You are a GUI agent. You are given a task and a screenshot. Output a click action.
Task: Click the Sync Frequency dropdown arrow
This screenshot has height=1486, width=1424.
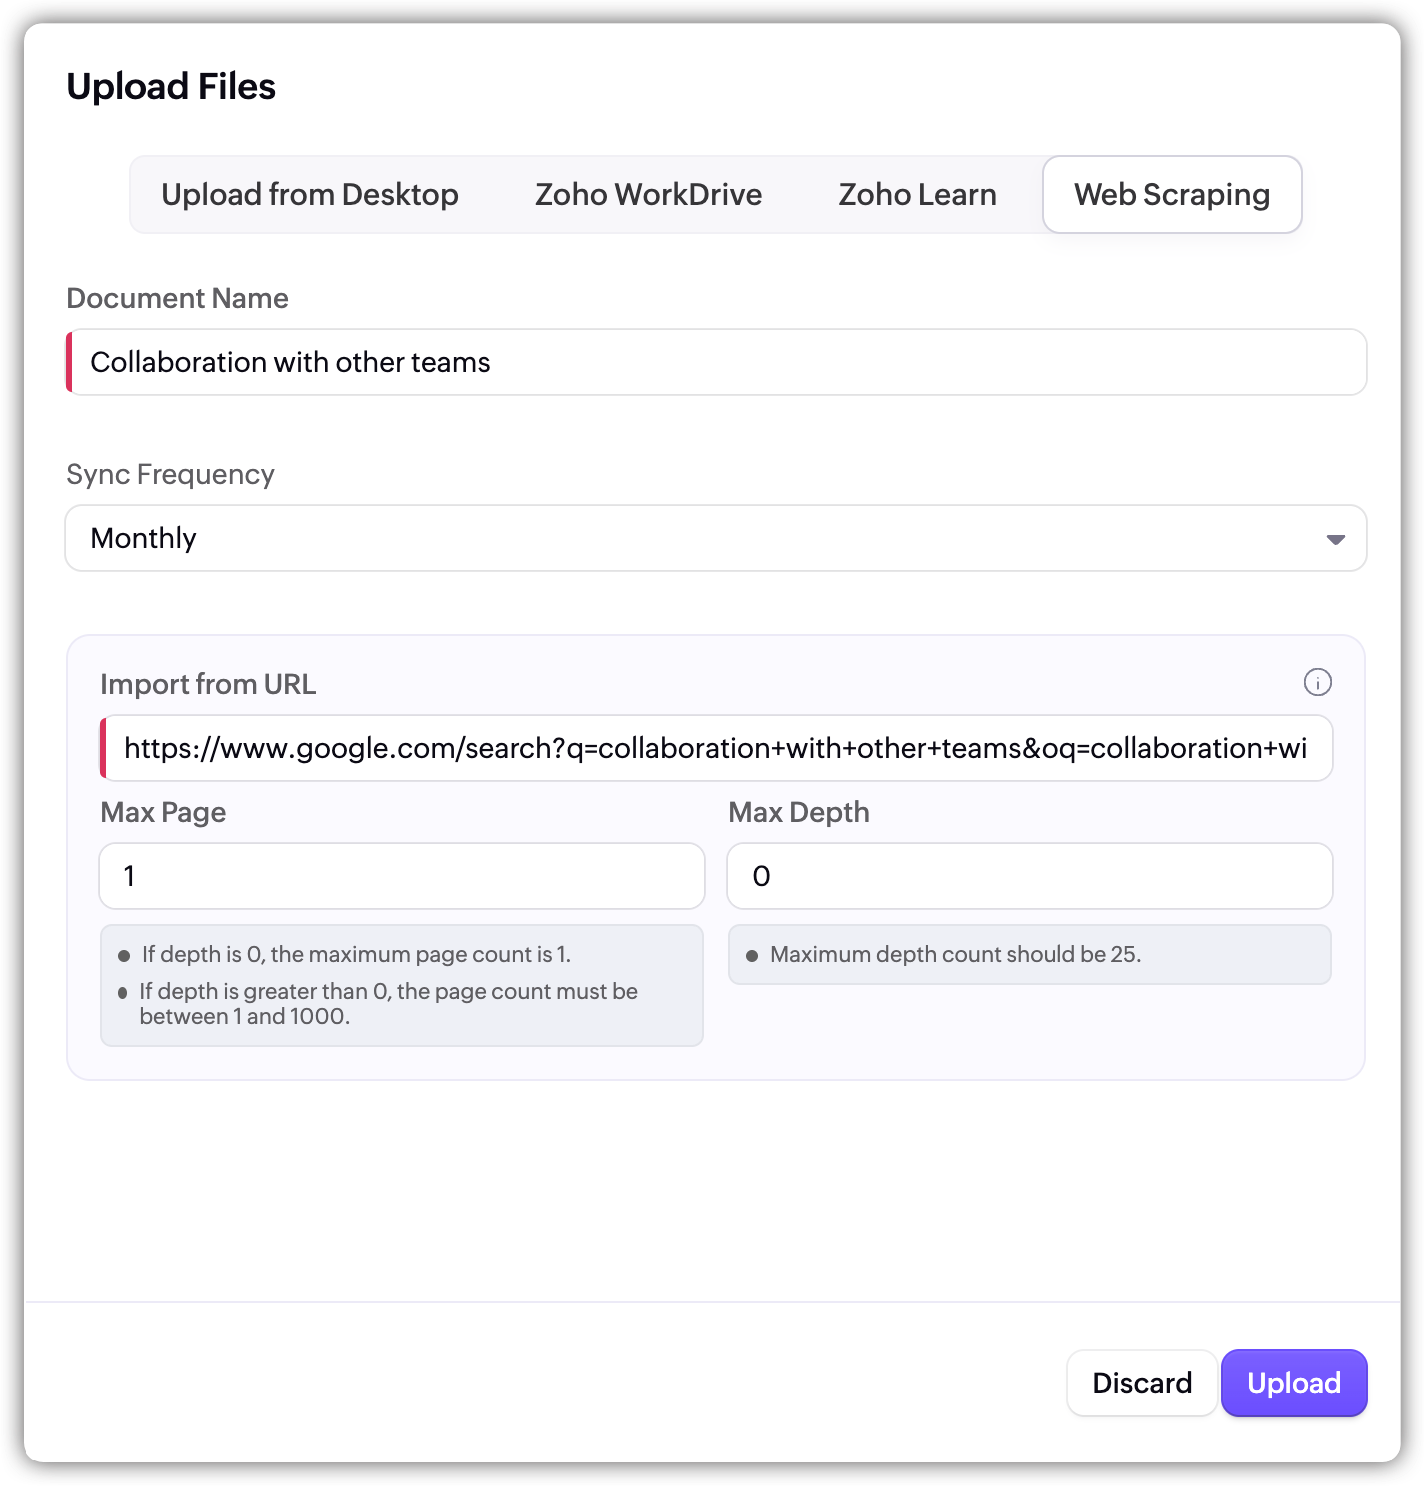click(x=1334, y=539)
